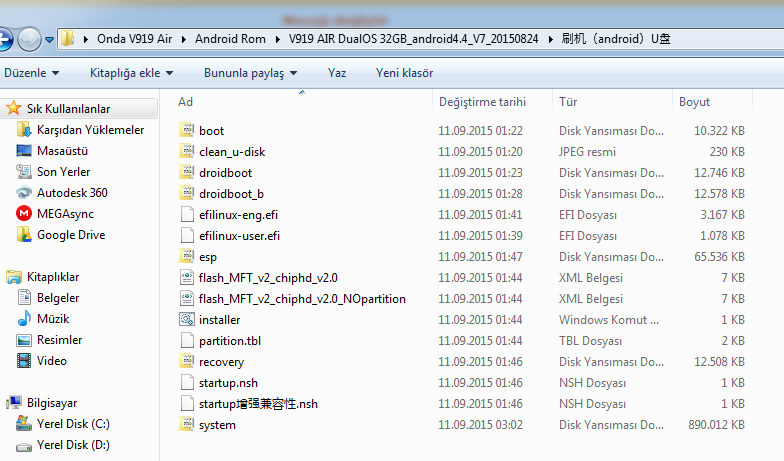784x461 pixels.
Task: Open the Bununla paylaş dropdown
Action: (x=250, y=73)
